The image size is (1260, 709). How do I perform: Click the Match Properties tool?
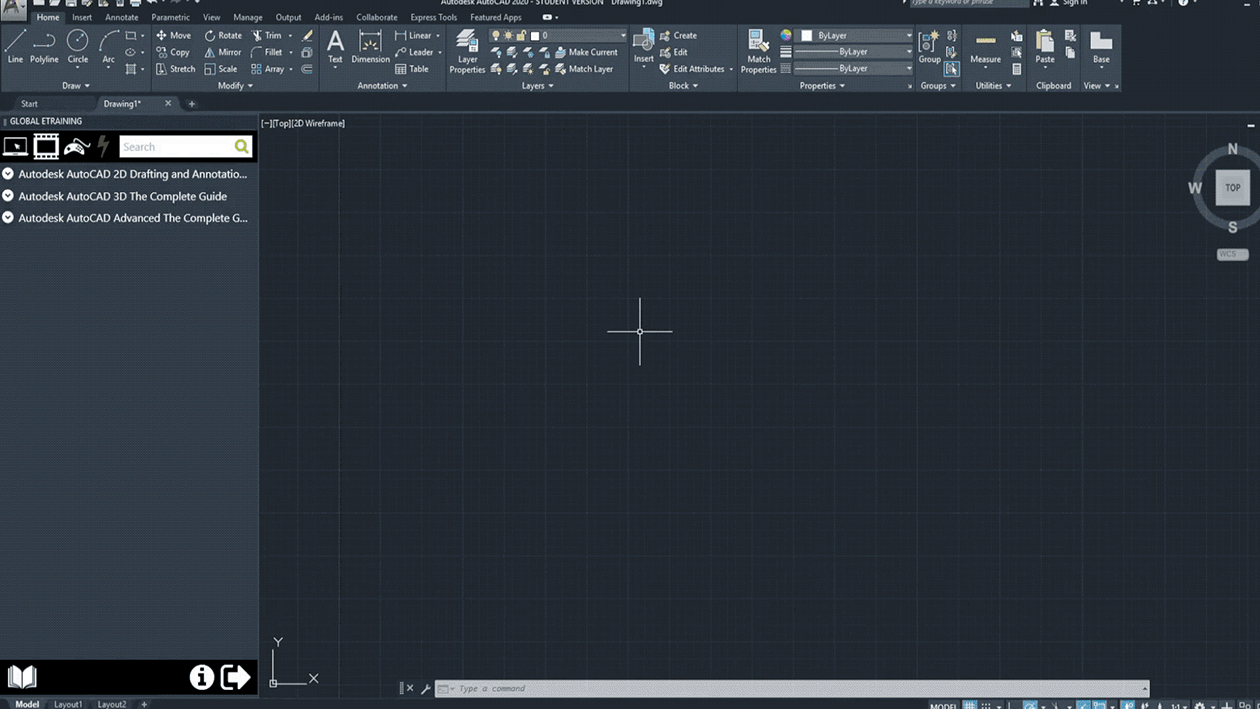[758, 51]
